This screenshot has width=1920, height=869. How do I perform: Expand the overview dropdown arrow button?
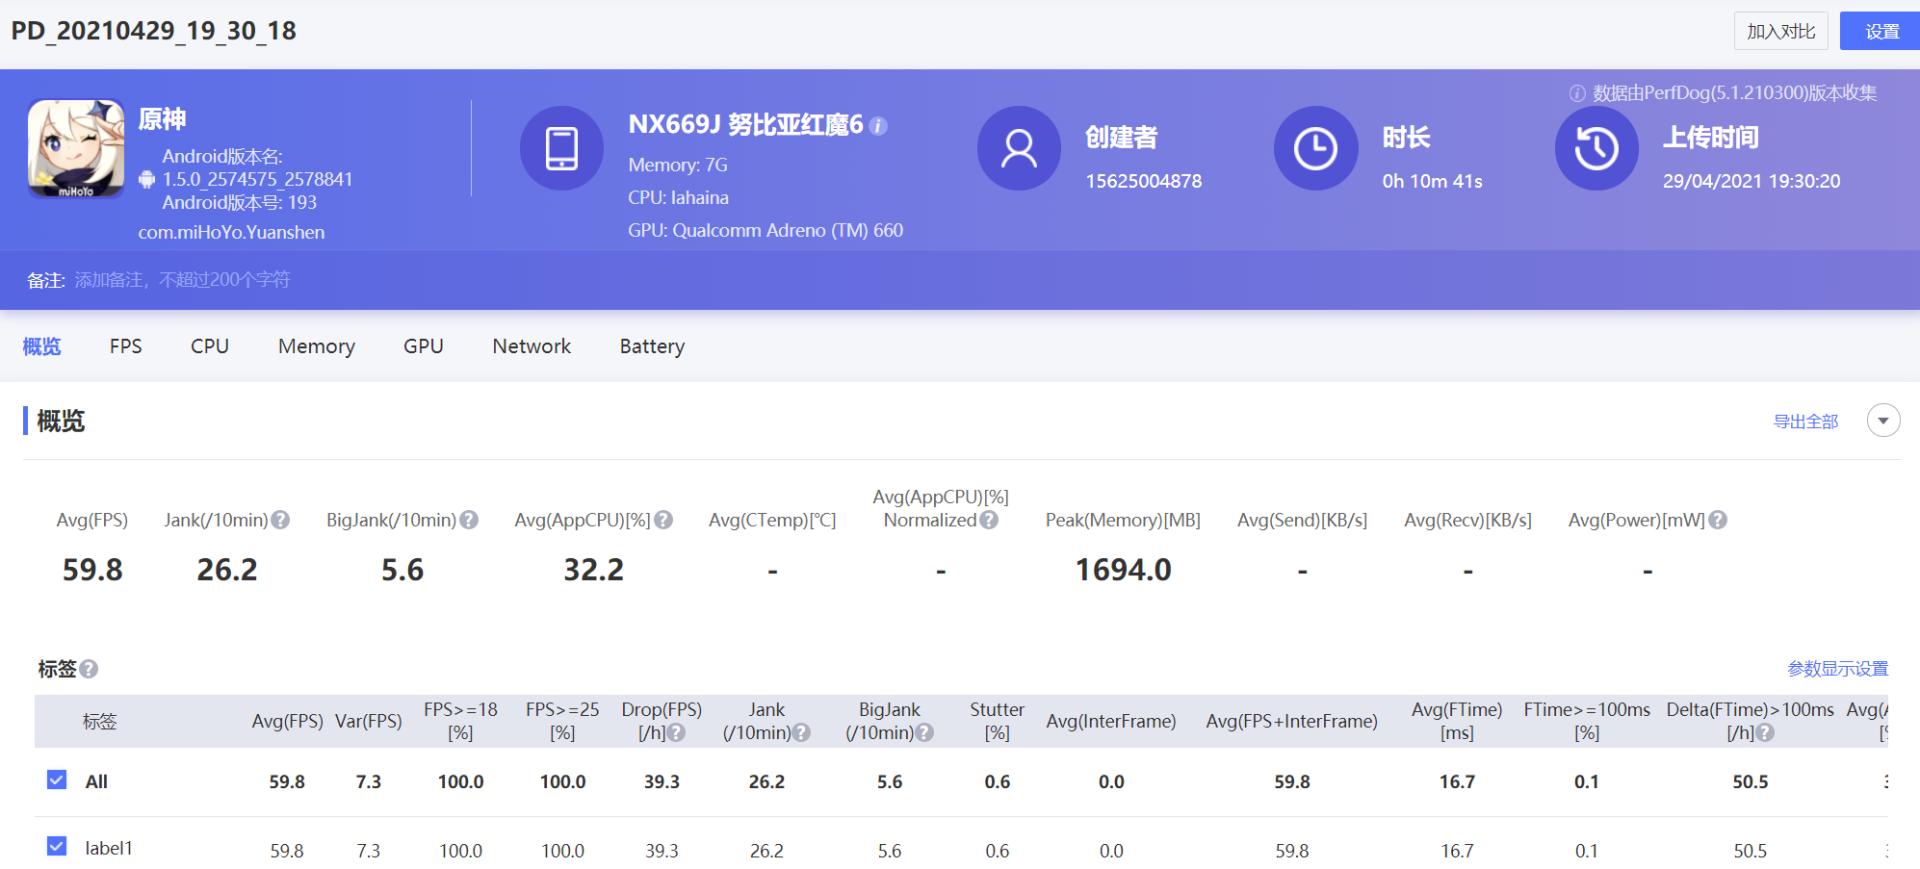(1883, 421)
